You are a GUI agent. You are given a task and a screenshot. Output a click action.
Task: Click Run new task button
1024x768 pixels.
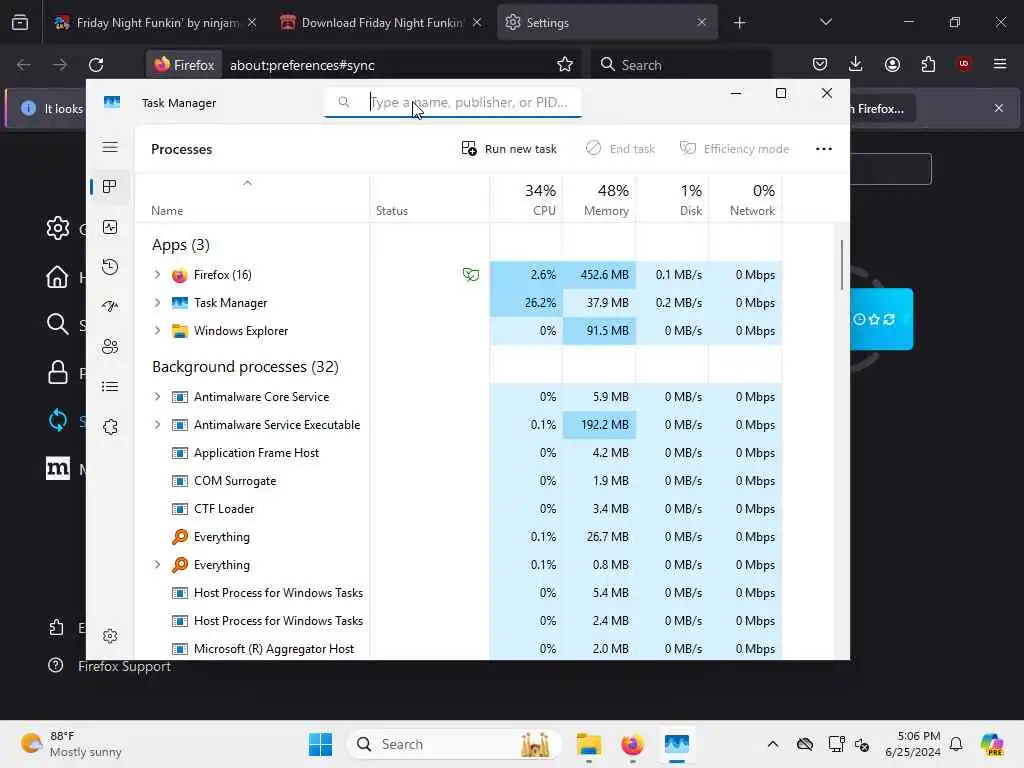tap(509, 149)
